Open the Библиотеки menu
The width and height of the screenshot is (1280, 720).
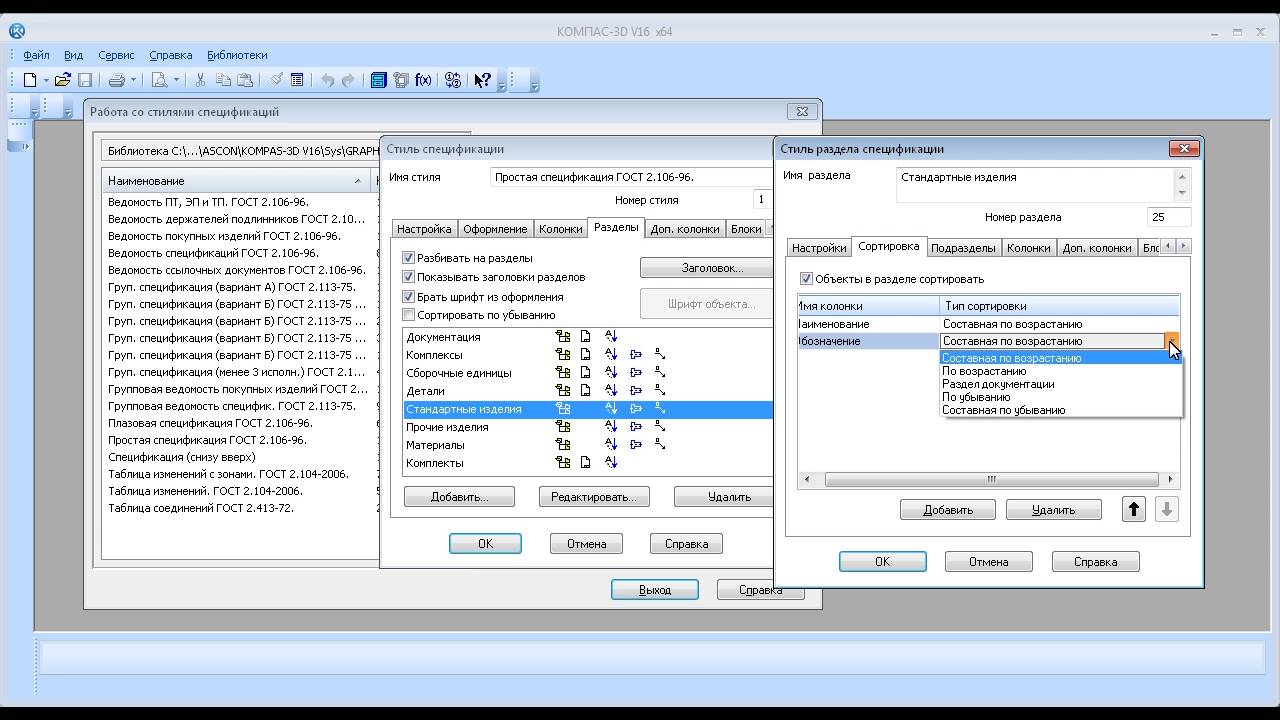[237, 55]
